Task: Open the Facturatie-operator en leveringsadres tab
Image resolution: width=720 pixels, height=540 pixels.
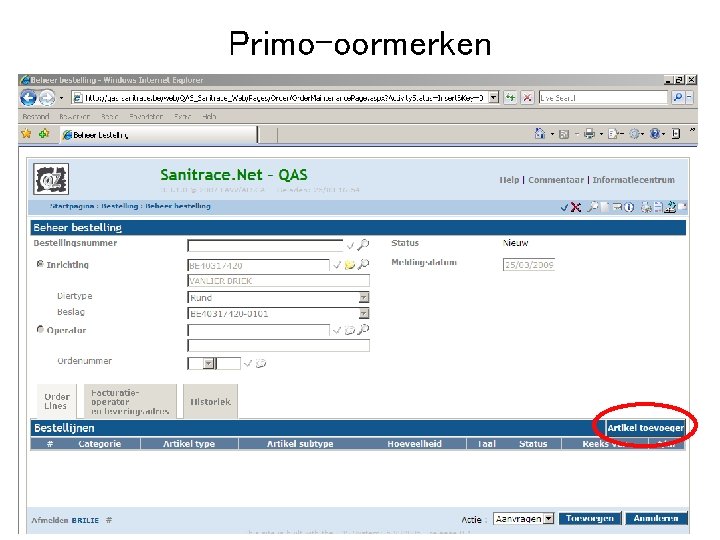Action: tap(130, 401)
